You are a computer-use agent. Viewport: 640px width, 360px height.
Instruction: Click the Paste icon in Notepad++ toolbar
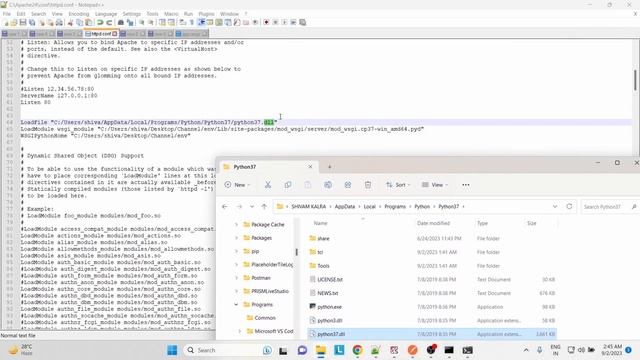pyautogui.click(x=88, y=22)
